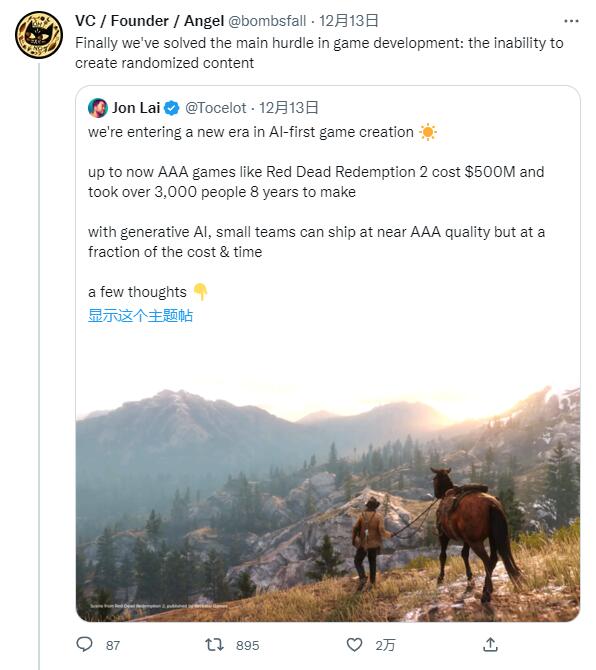596x670 pixels.
Task: Open the three-dot more options menu
Action: 571,21
